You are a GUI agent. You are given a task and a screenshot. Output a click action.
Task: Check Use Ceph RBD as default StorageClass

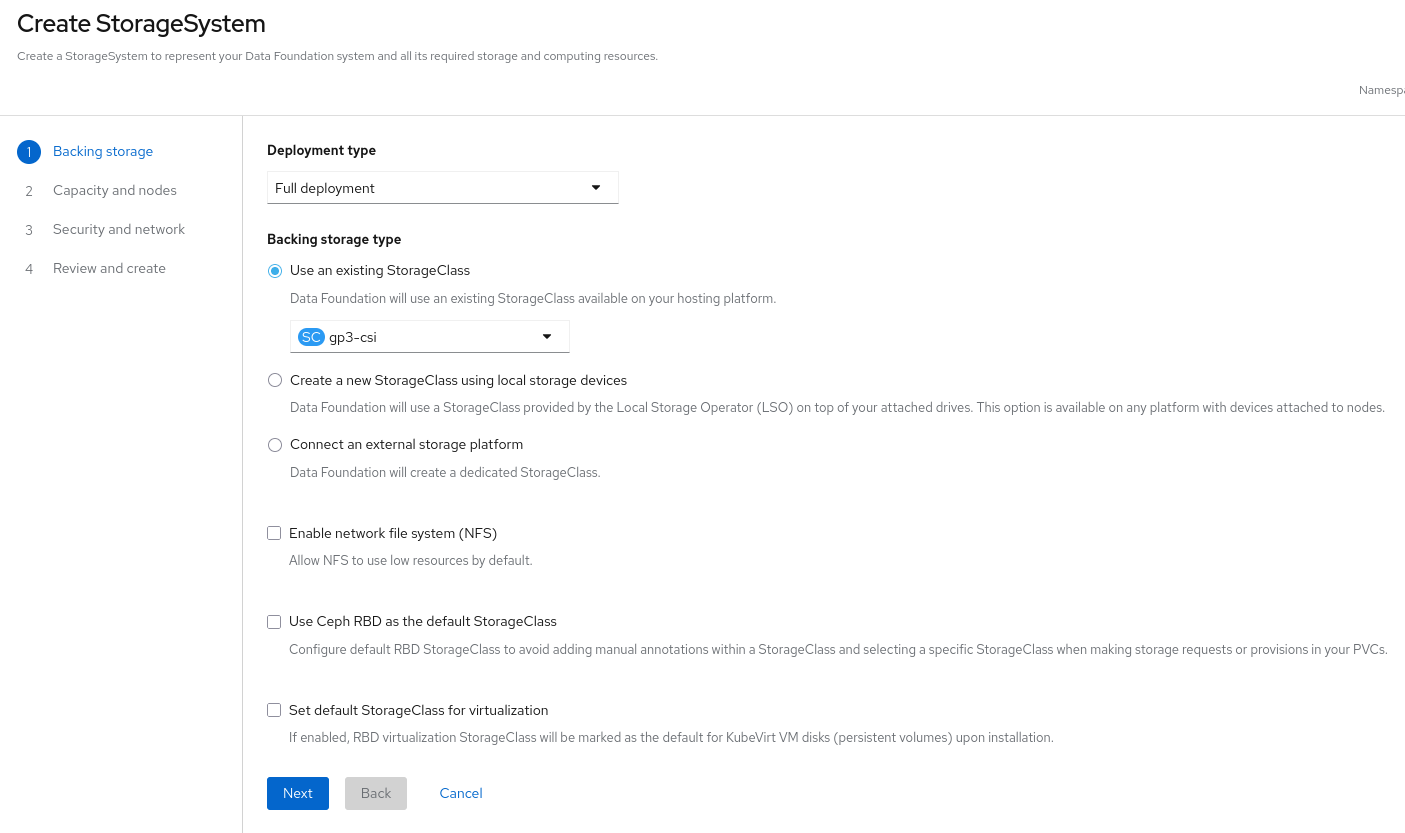pos(274,622)
